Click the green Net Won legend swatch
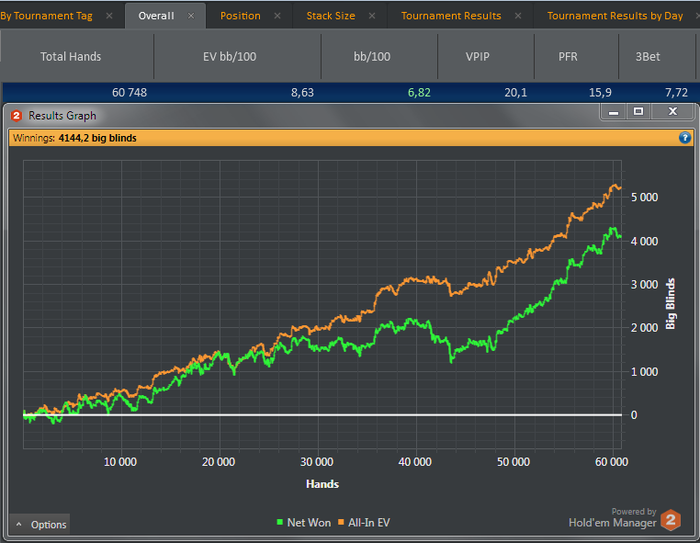 (280, 522)
